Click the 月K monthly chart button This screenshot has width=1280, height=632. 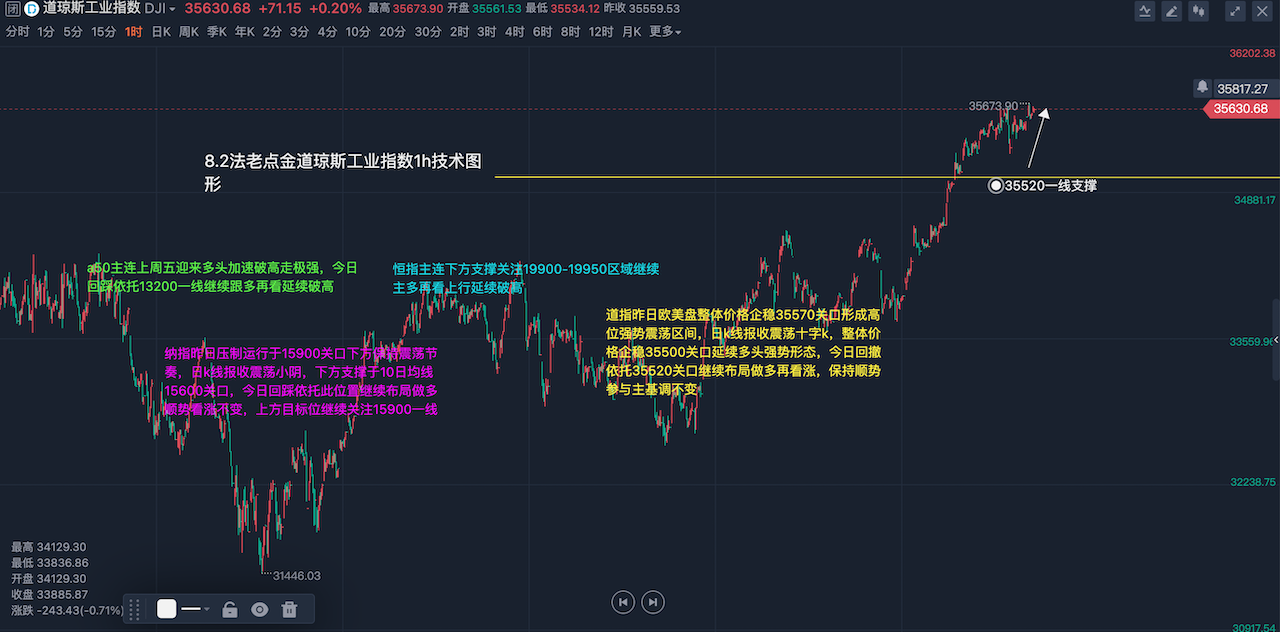coord(631,32)
